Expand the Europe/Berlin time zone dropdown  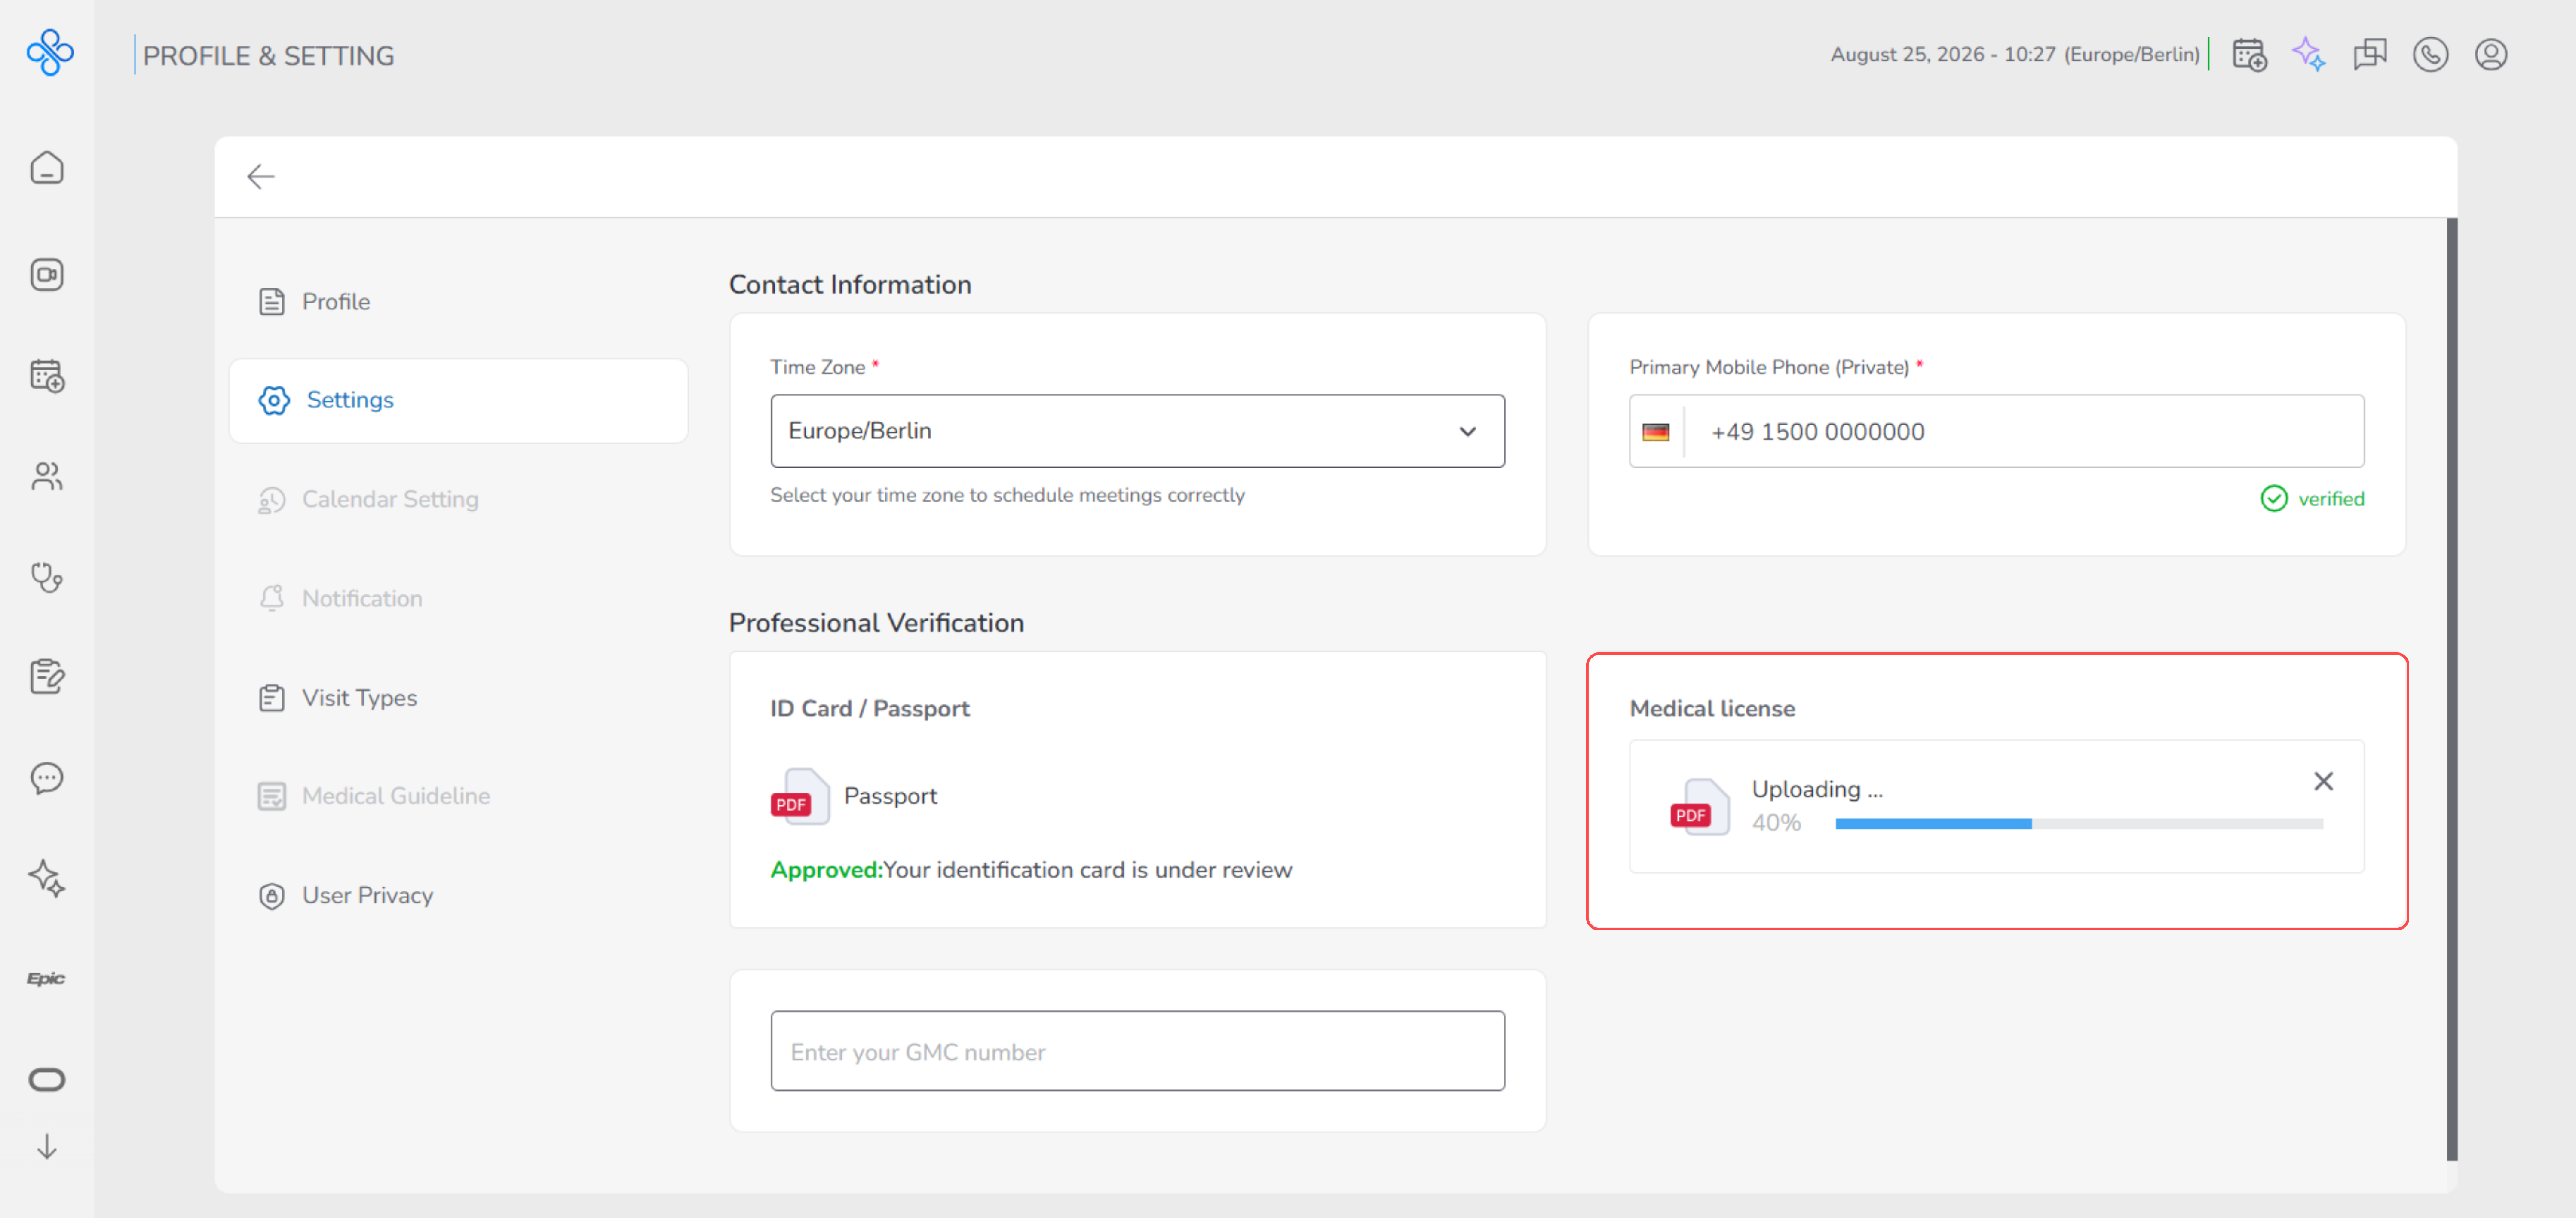[x=1137, y=431]
